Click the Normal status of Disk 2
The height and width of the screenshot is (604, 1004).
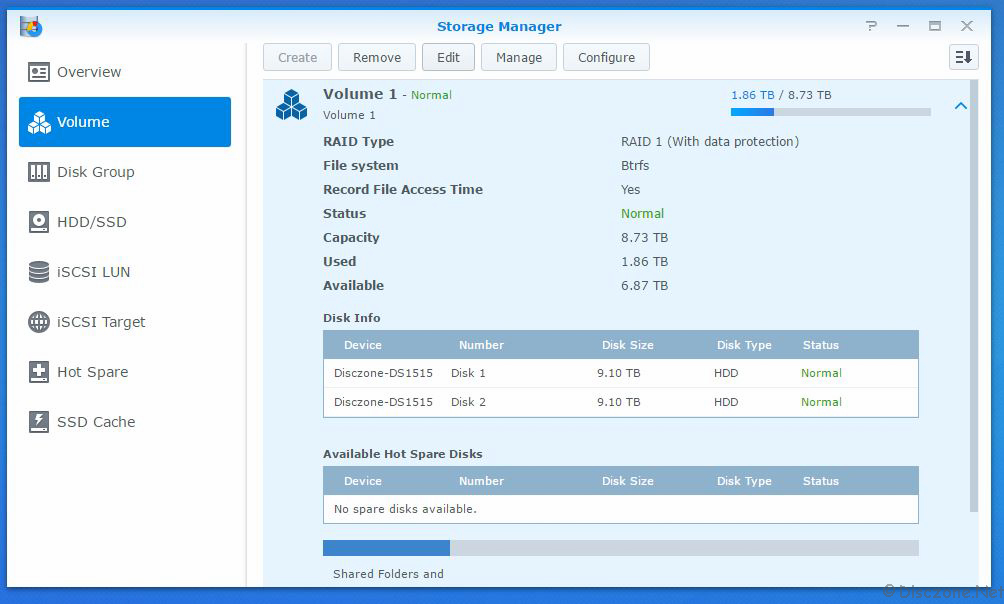point(822,402)
